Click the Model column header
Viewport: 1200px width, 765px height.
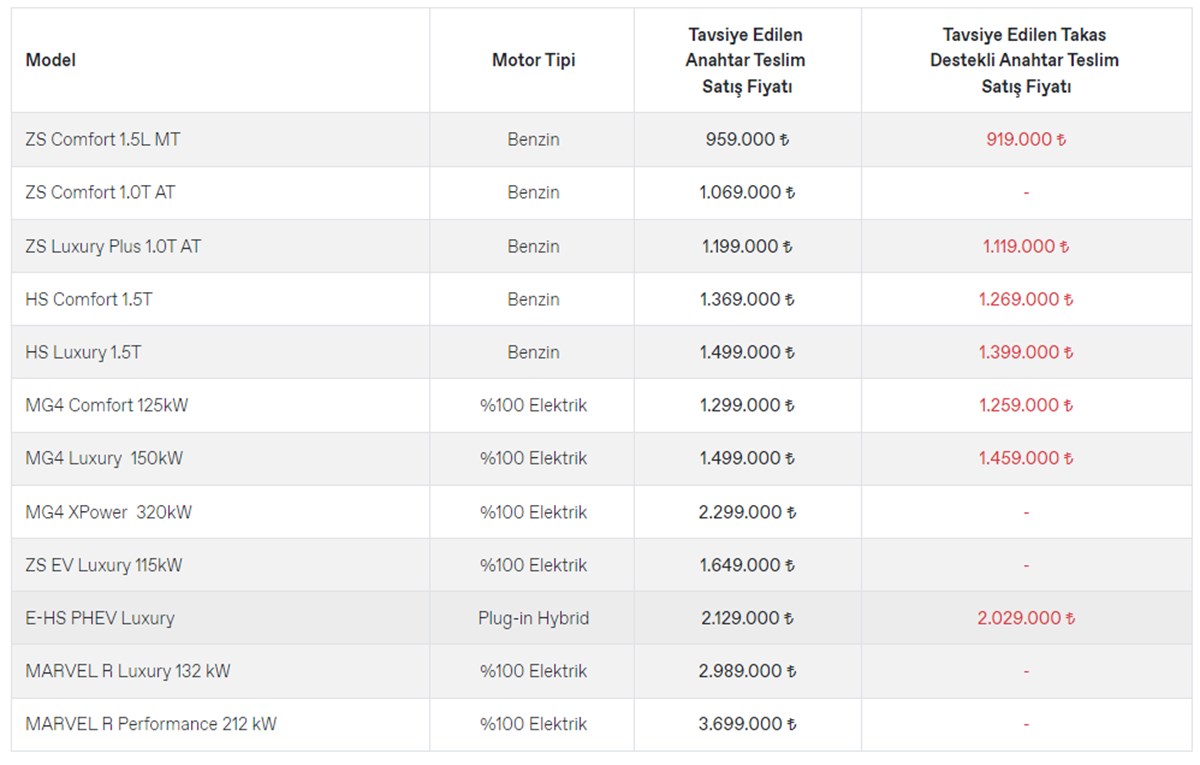[x=51, y=60]
